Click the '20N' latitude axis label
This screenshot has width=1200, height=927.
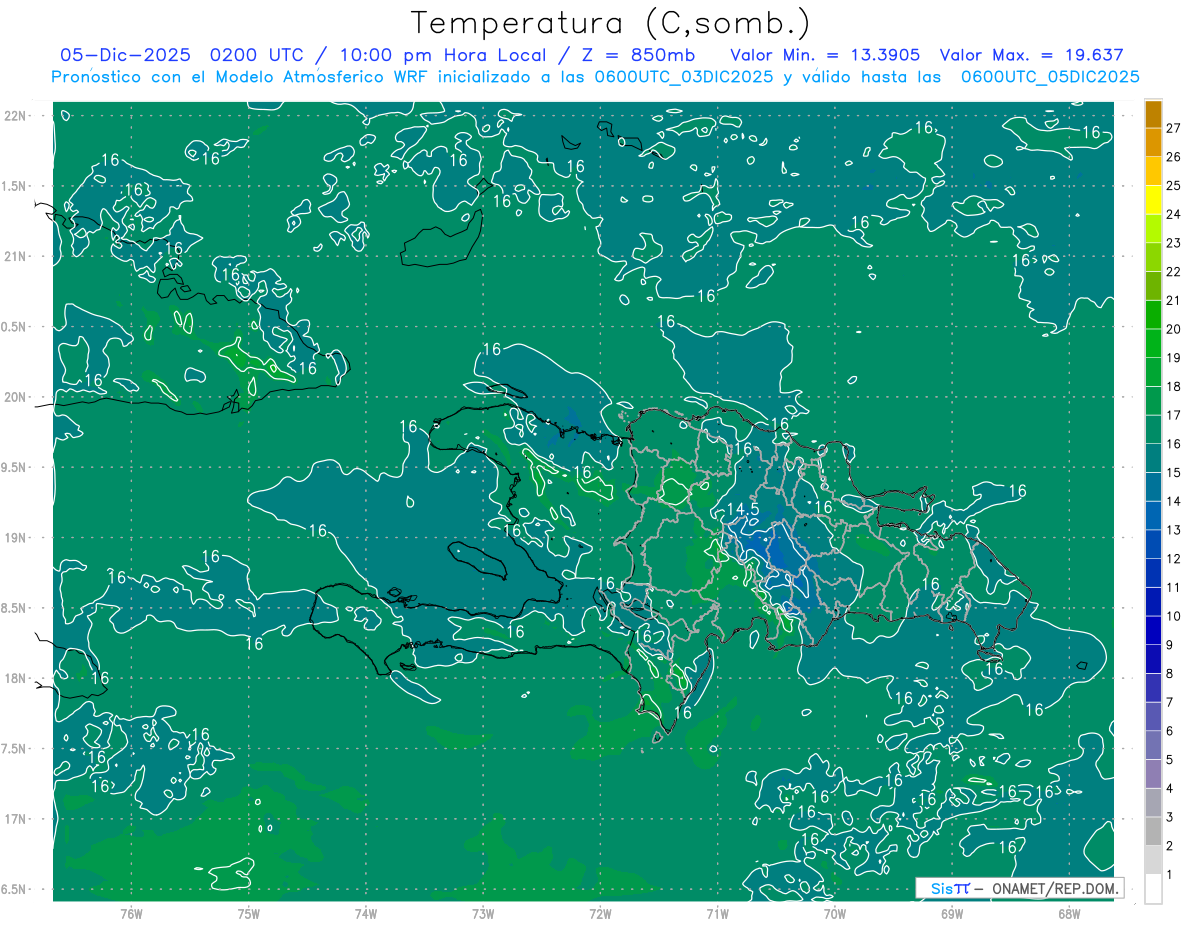click(13, 397)
